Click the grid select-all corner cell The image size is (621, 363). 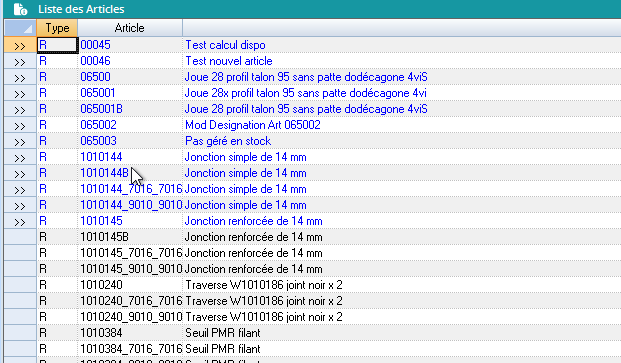[x=20, y=28]
